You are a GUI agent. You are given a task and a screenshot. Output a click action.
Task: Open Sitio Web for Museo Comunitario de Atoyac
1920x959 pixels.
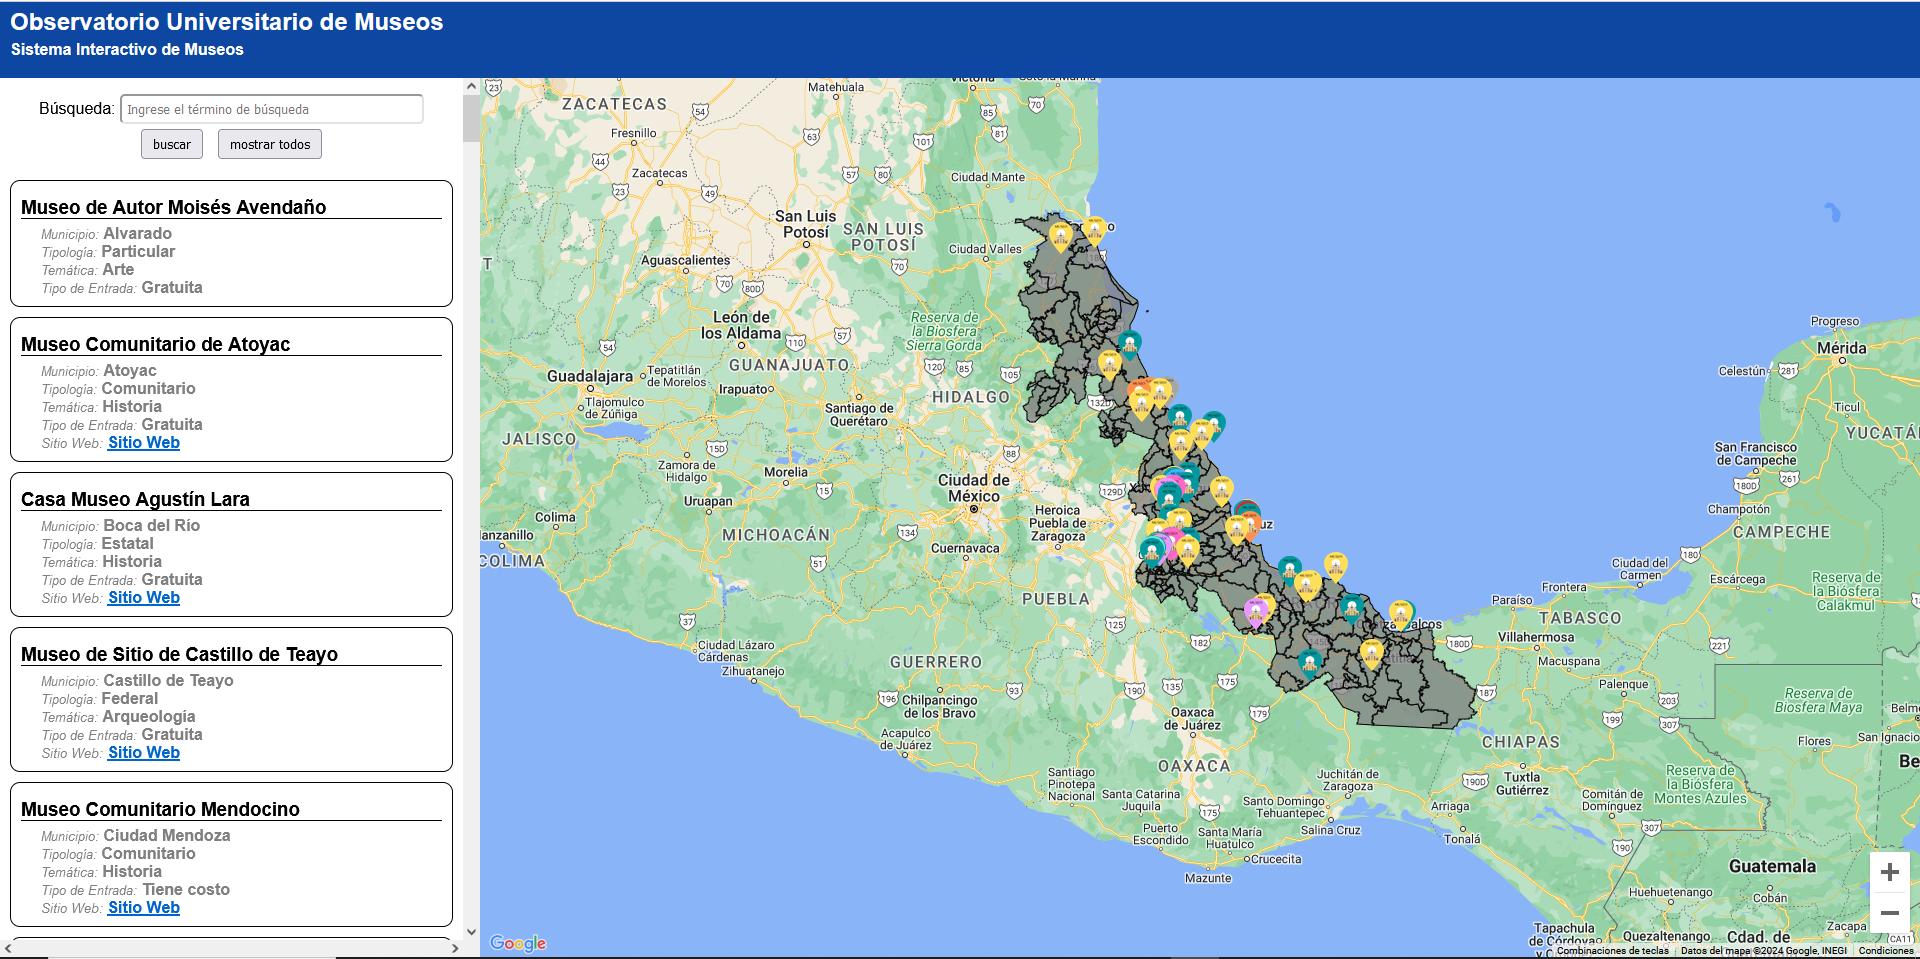143,442
